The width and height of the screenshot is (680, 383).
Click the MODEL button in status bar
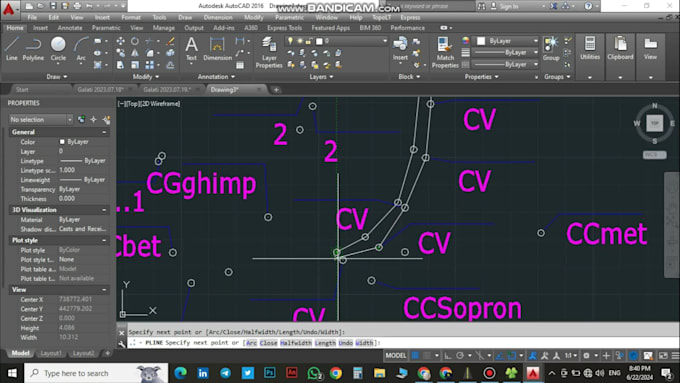click(396, 356)
